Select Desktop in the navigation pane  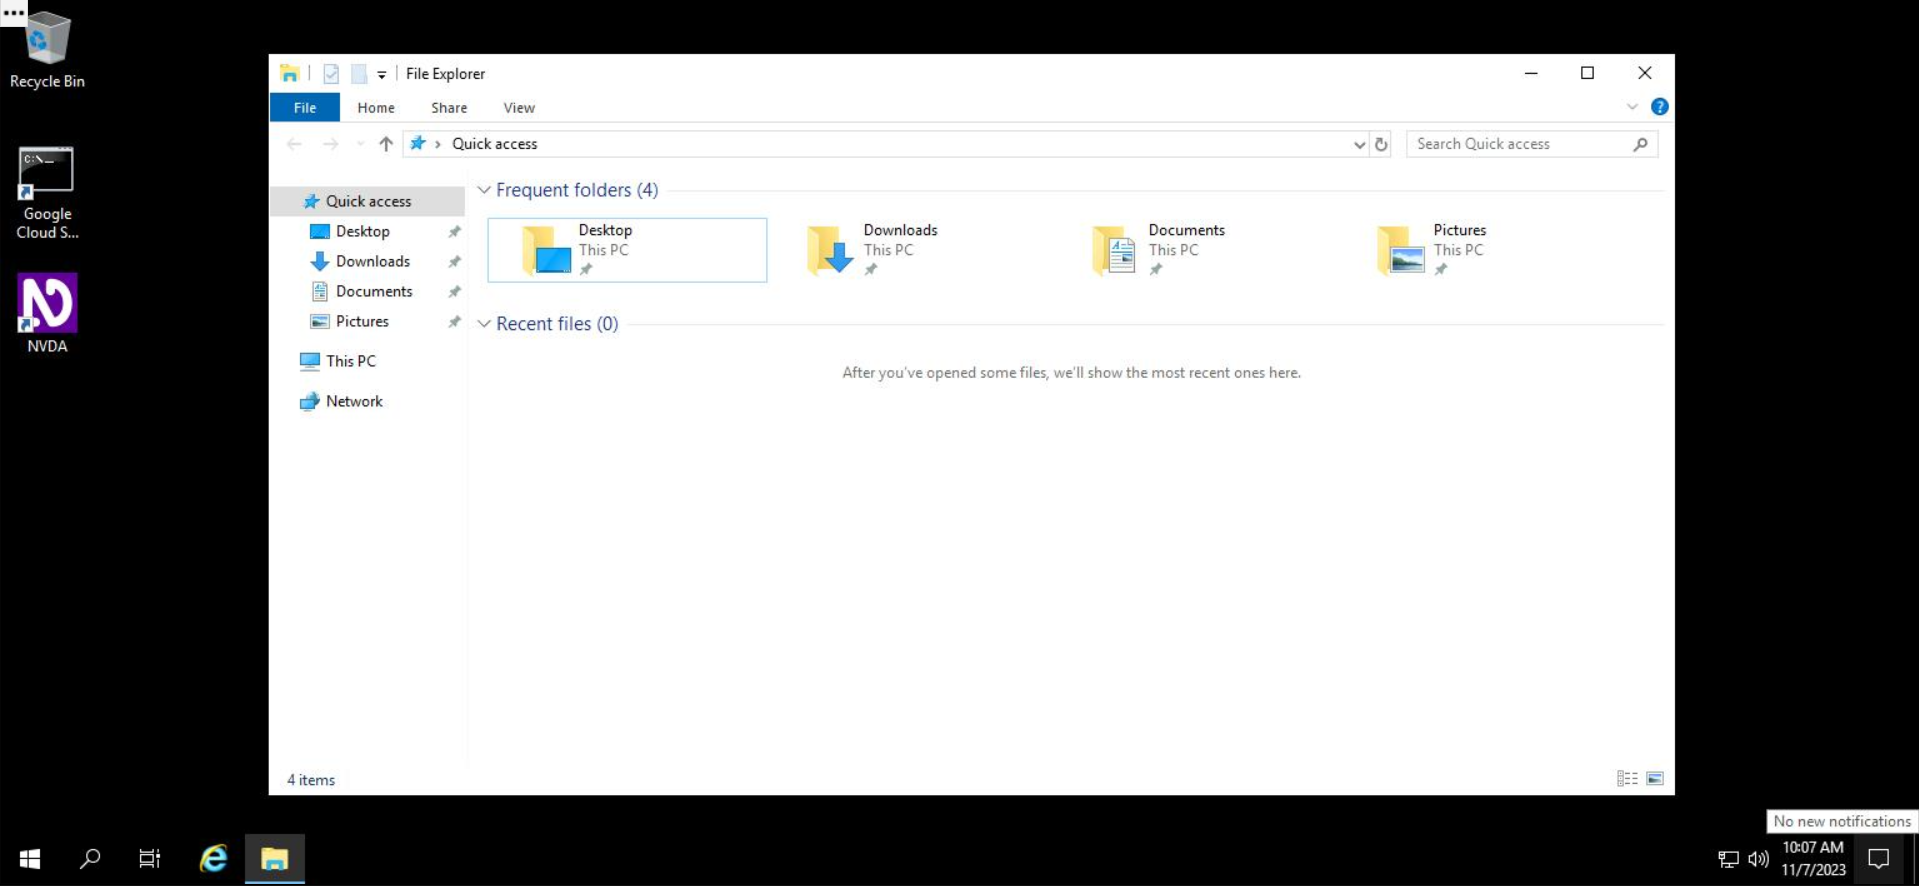362,231
